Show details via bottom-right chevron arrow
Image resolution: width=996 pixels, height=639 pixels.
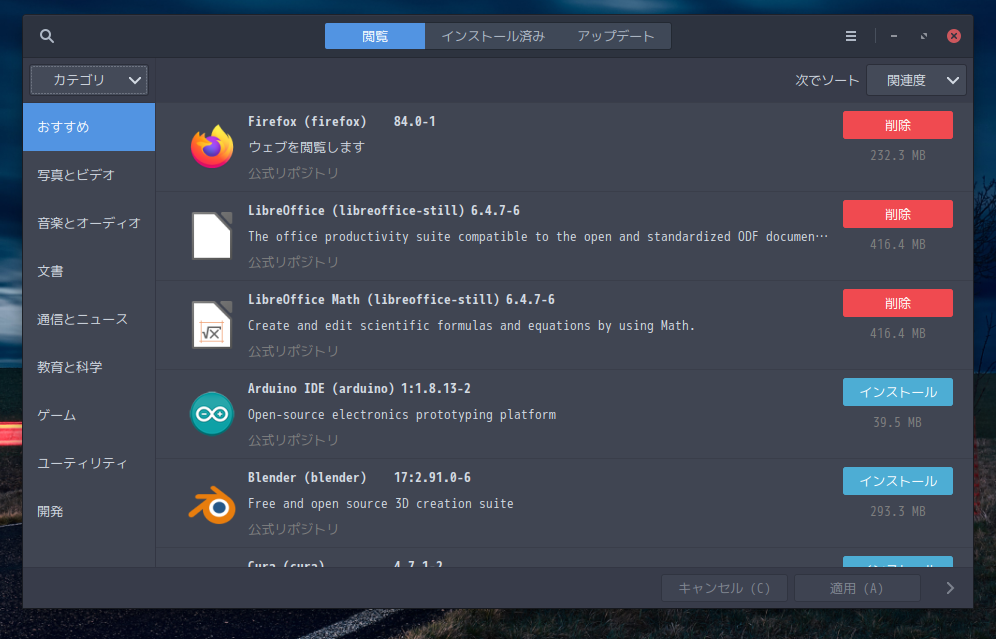click(950, 588)
